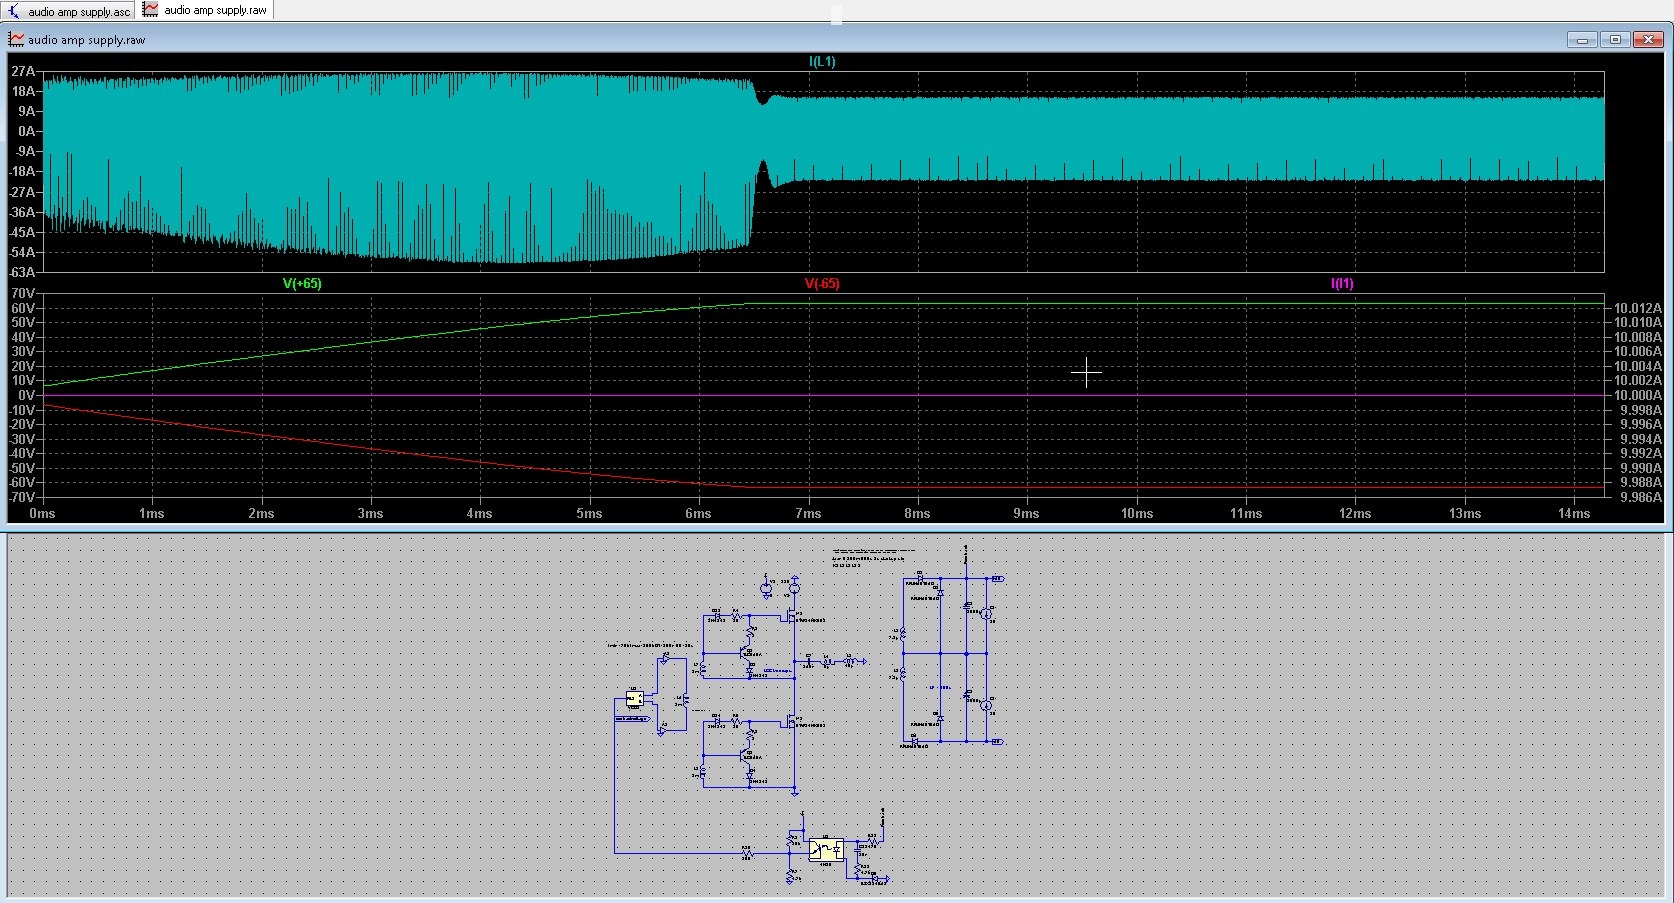Click the 9.986A label on the right axis

[x=1641, y=497]
